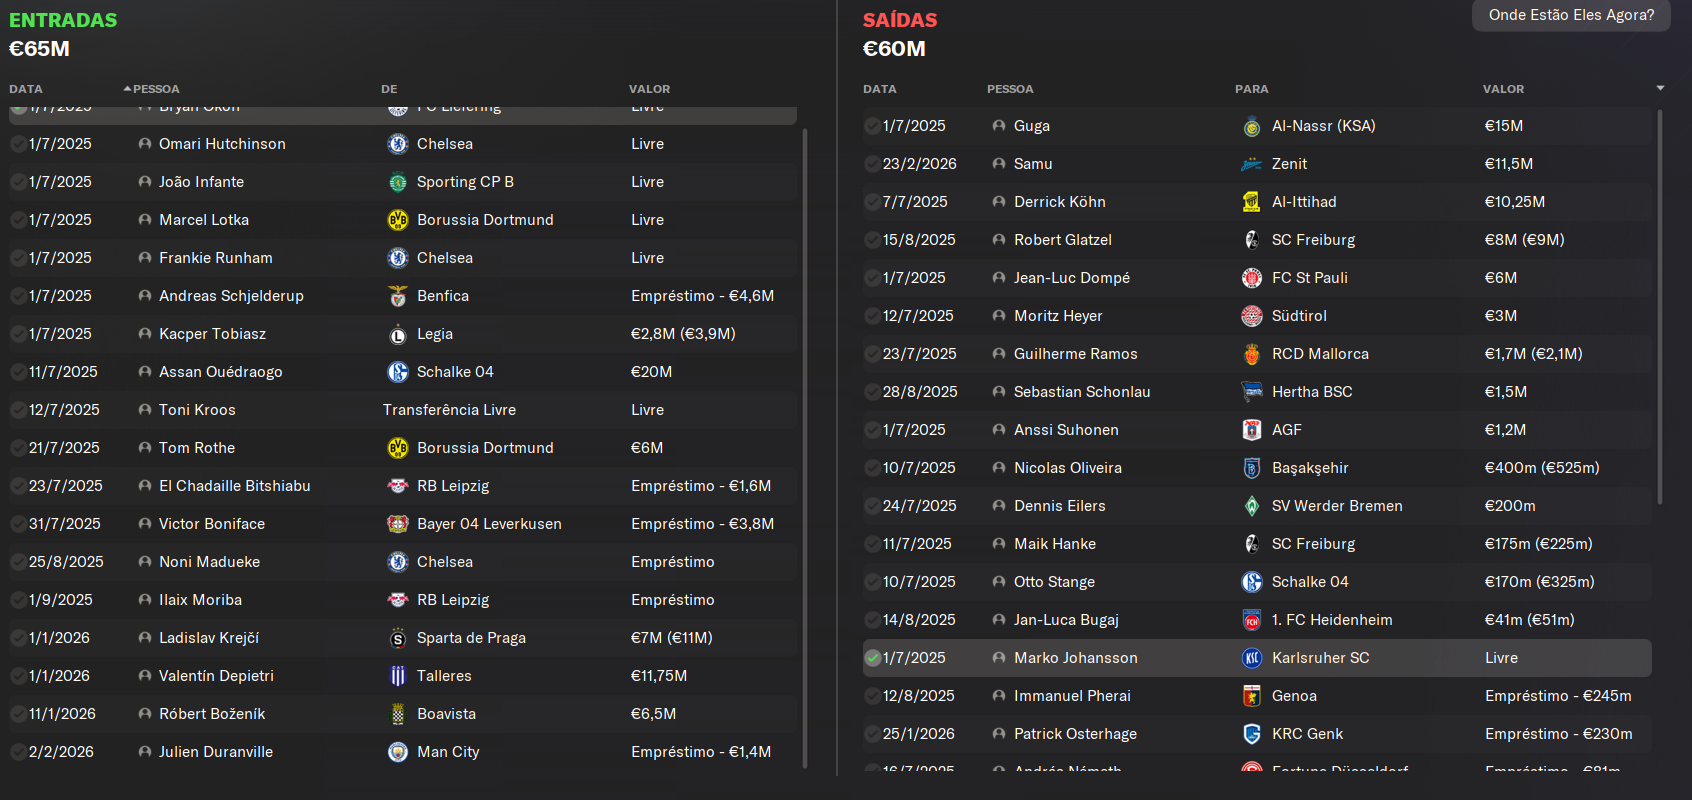1692x800 pixels.
Task: Toggle the check circle on Guga's row
Action: (x=873, y=126)
